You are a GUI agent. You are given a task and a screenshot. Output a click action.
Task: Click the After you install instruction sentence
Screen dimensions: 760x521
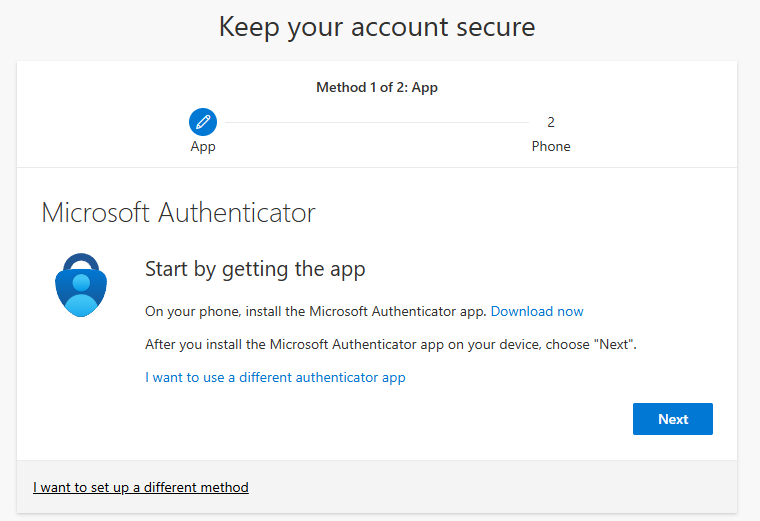(391, 344)
